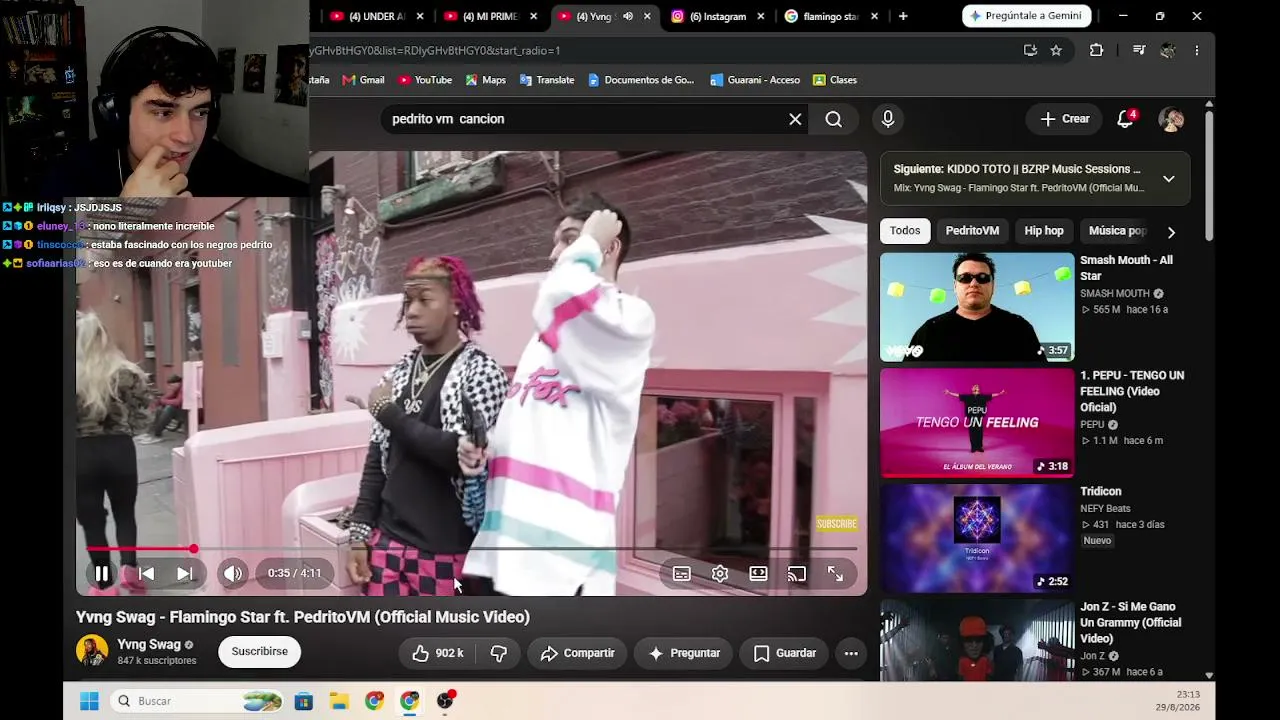The width and height of the screenshot is (1280, 720).
Task: Cast the video to a TV
Action: point(796,574)
